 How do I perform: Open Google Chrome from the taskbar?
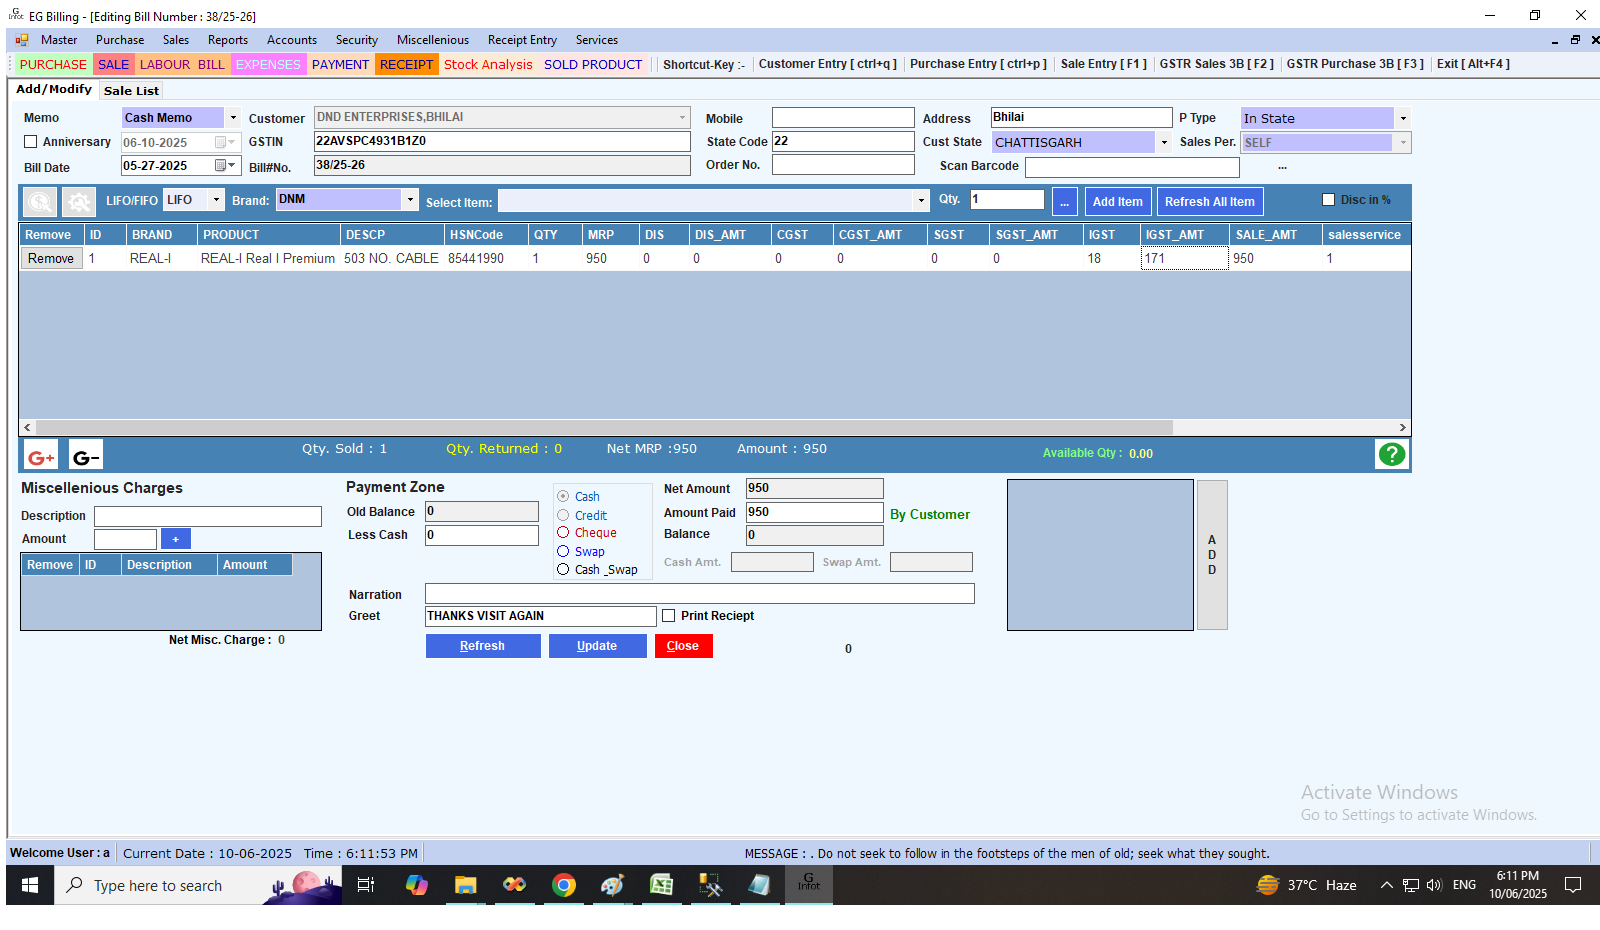[563, 885]
